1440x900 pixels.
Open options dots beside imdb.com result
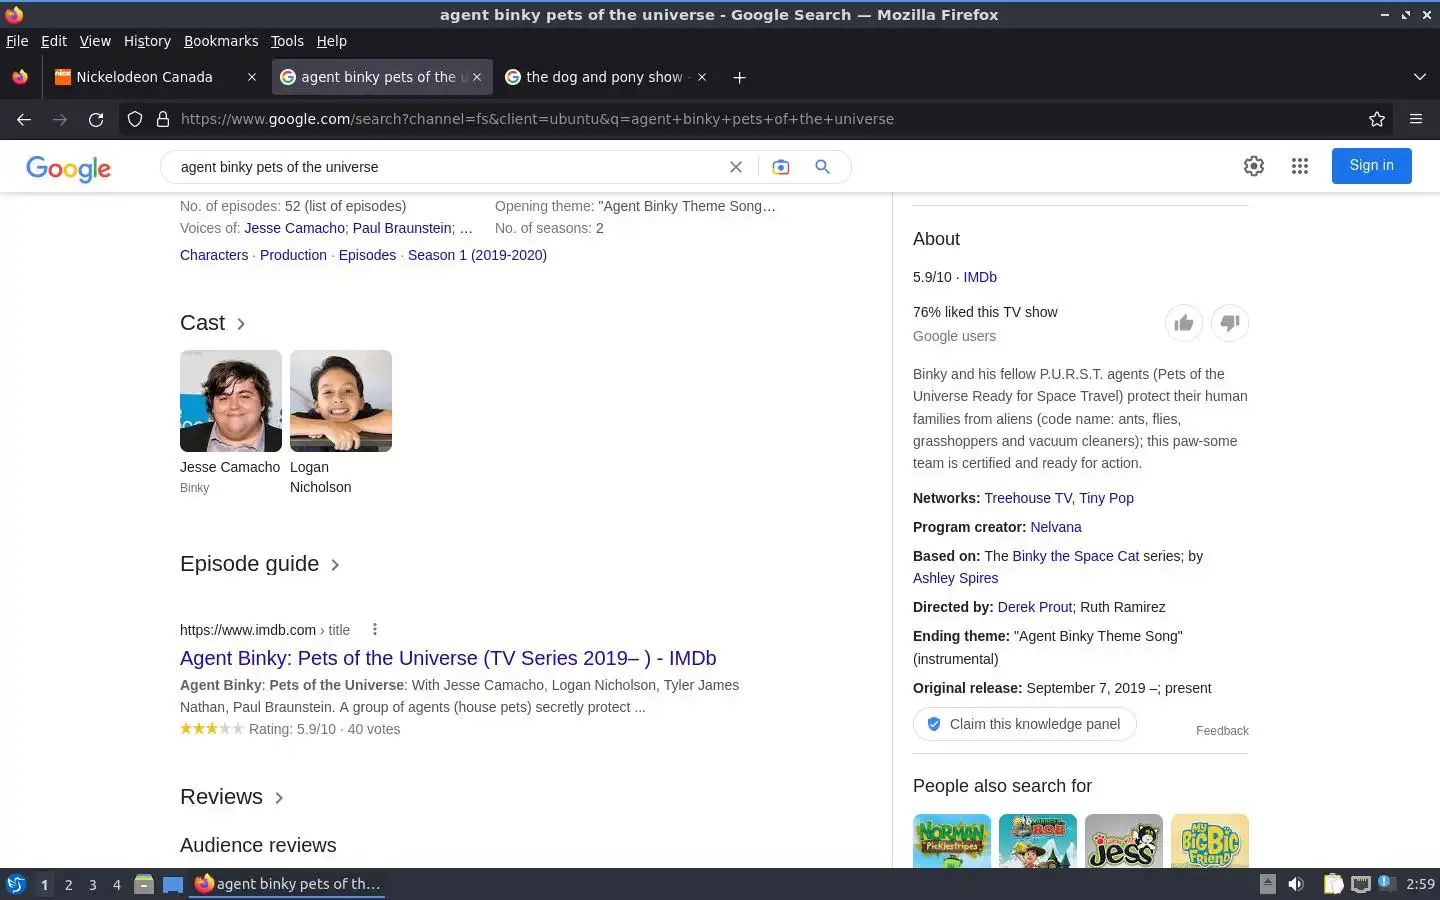click(x=375, y=629)
